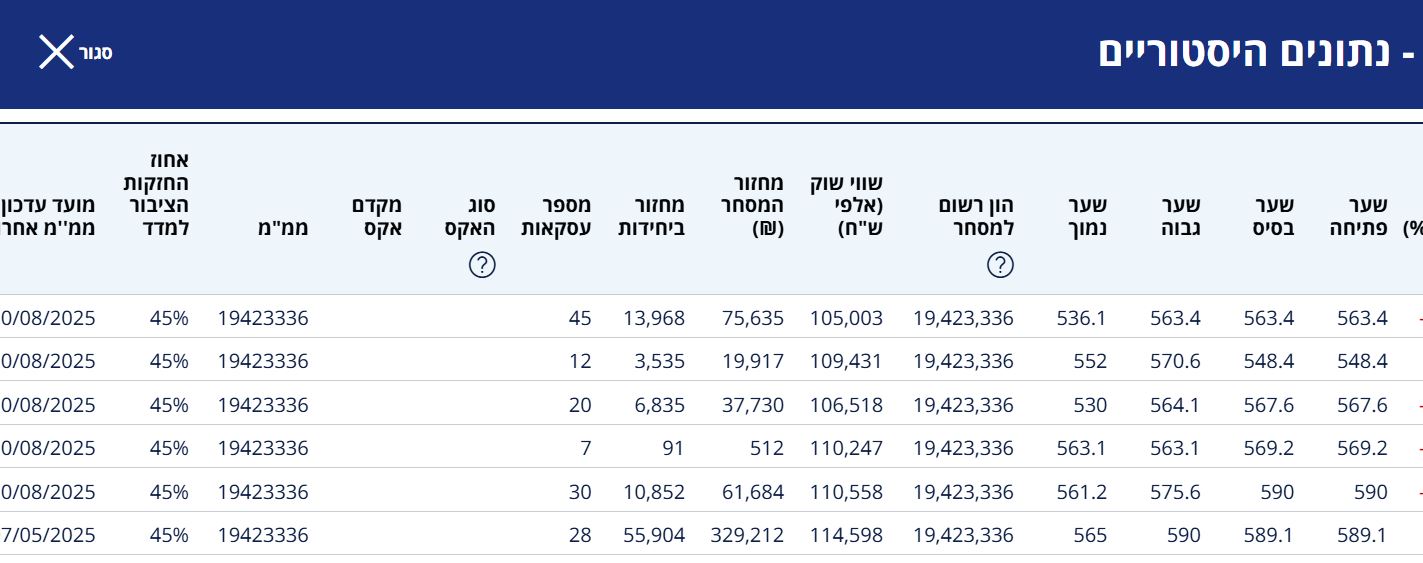1423x563 pixels.
Task: Click the מועד עדכון ממ"מ header
Action: 48,217
